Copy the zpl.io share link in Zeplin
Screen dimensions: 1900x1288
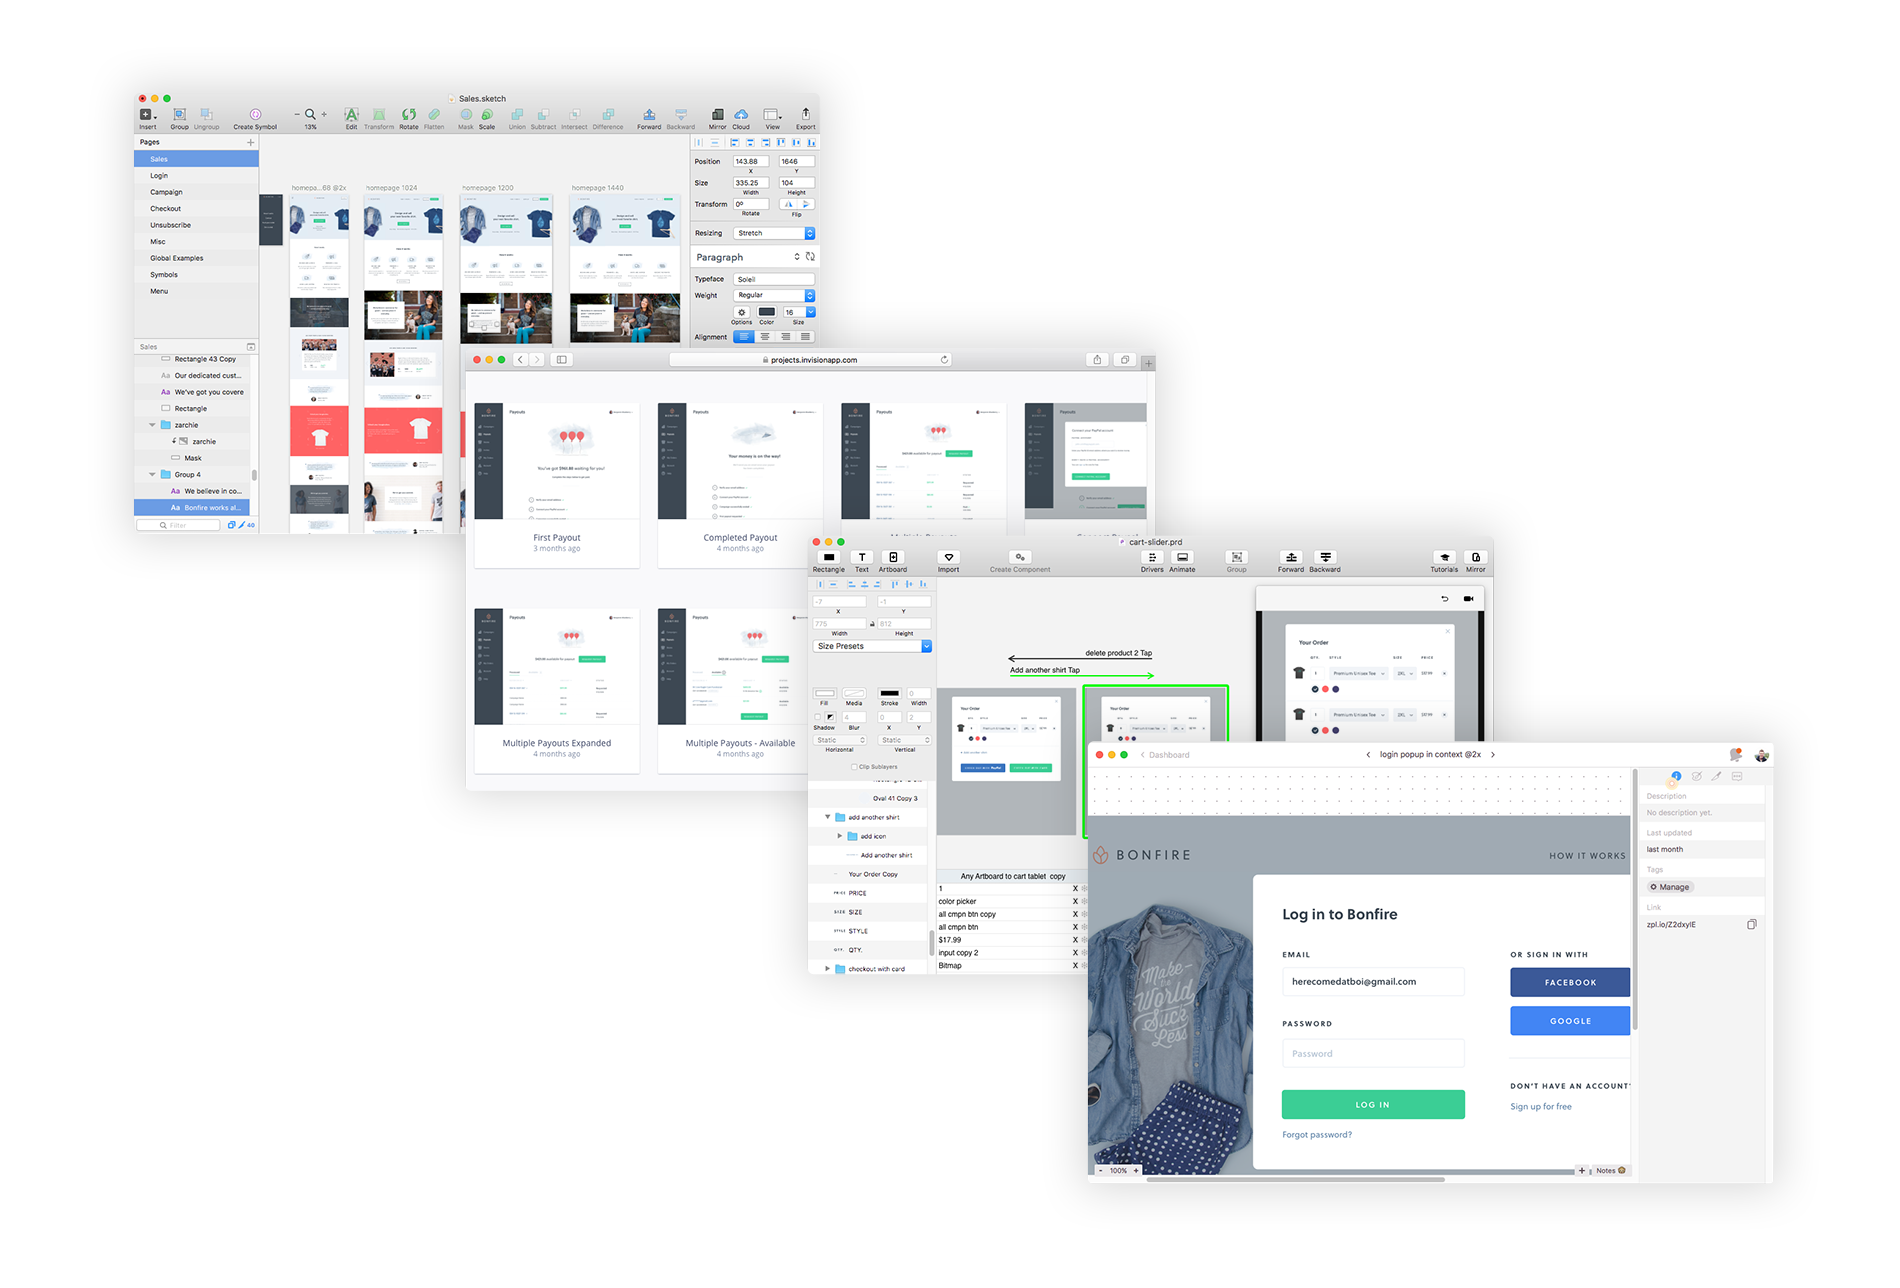[x=1752, y=924]
